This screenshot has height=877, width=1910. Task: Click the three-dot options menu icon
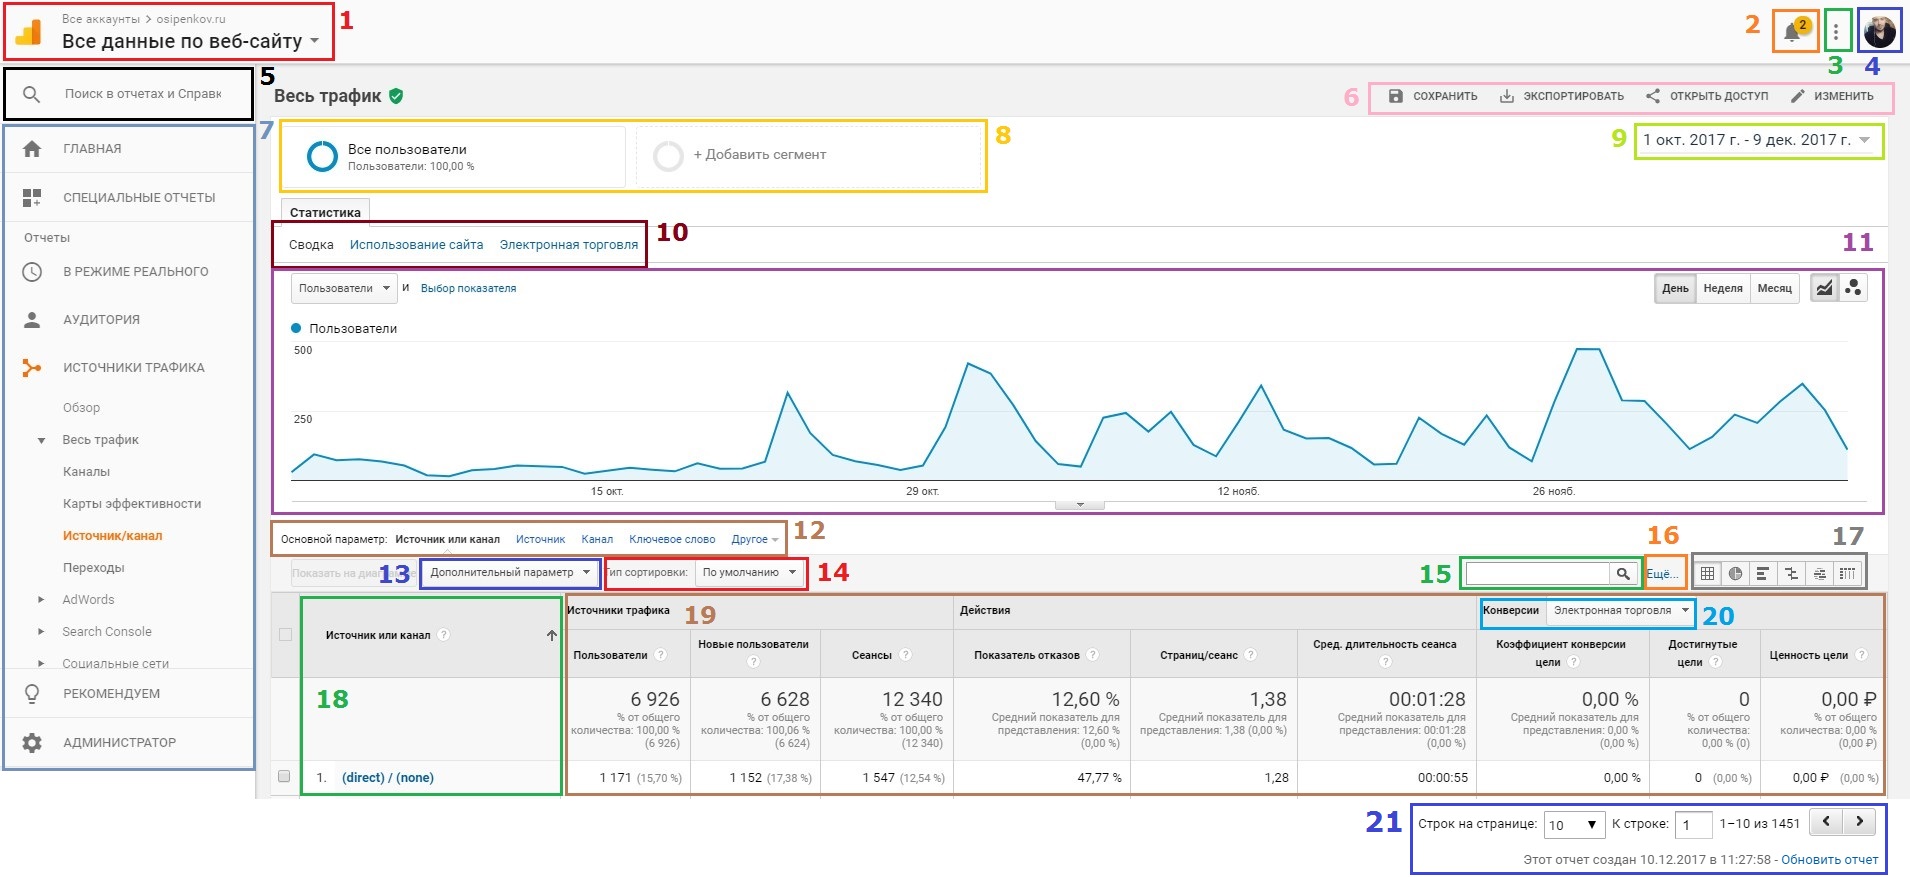point(1836,33)
